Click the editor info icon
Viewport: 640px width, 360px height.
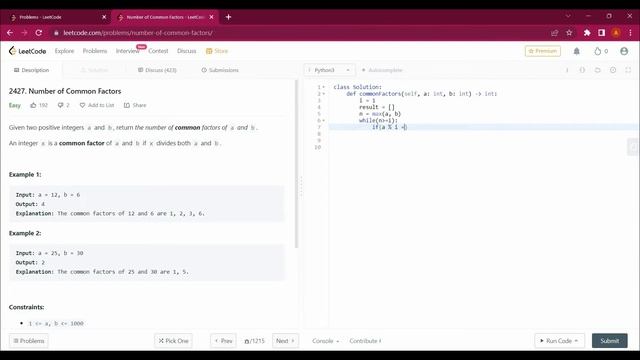567,70
